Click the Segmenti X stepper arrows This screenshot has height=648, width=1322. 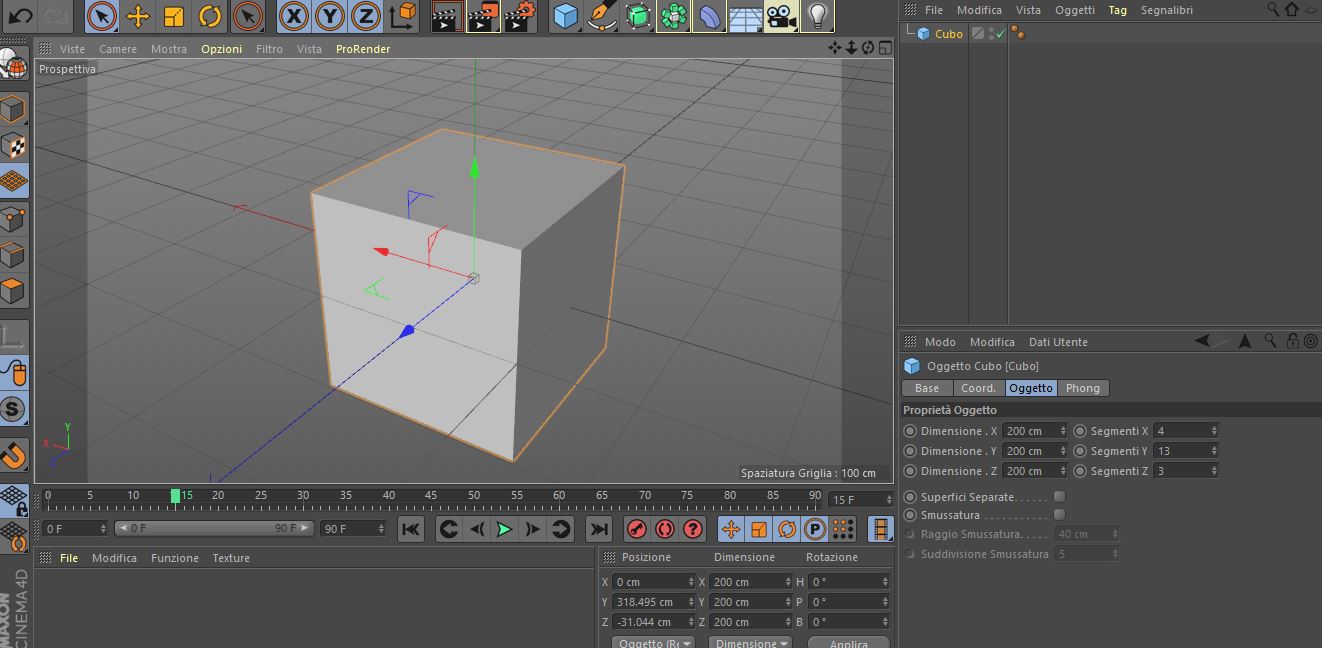(1214, 431)
